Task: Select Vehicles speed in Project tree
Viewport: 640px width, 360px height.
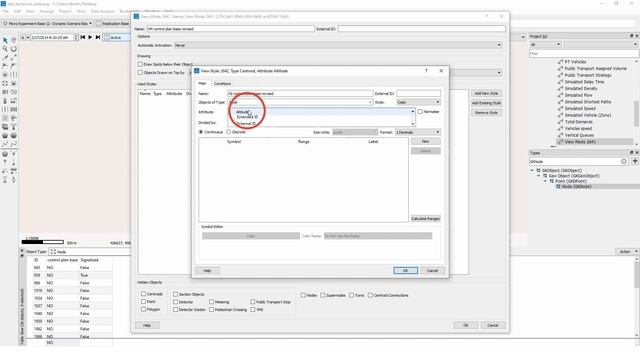Action: (x=578, y=128)
